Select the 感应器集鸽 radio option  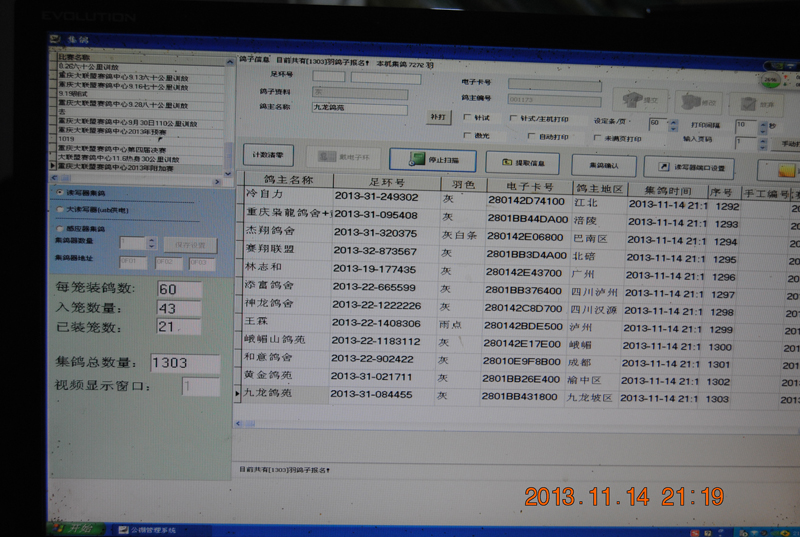(x=60, y=228)
